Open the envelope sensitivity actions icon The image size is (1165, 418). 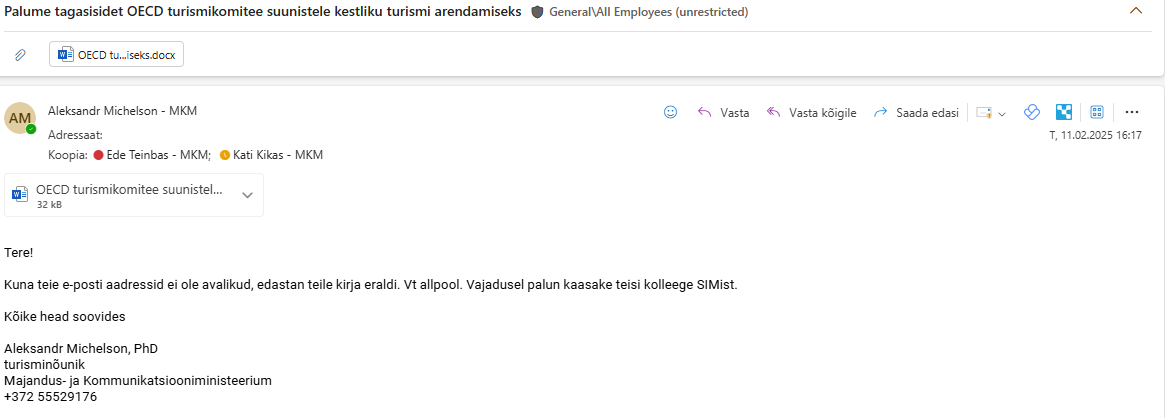pos(984,113)
